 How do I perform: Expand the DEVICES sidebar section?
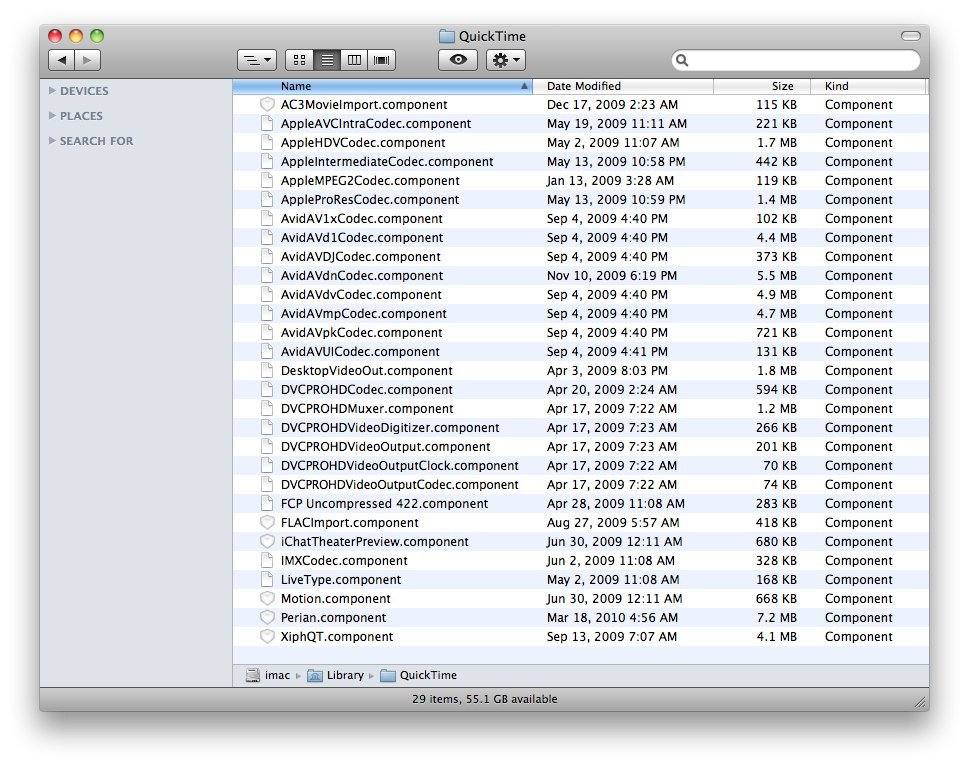(53, 91)
